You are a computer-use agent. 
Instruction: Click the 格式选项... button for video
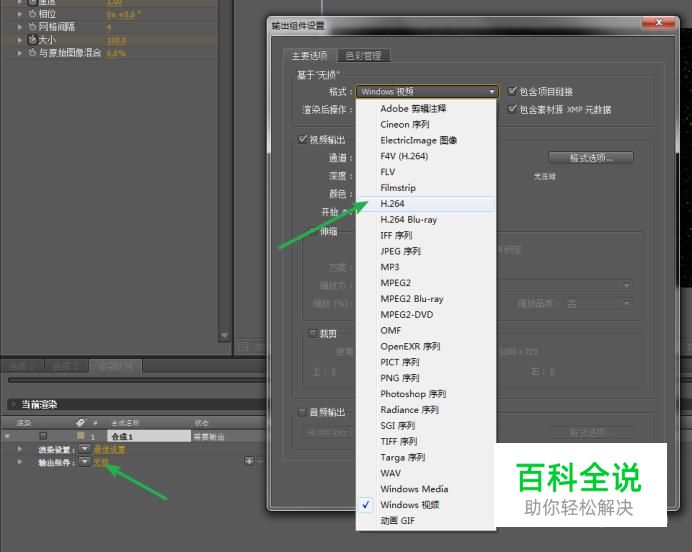coord(591,158)
